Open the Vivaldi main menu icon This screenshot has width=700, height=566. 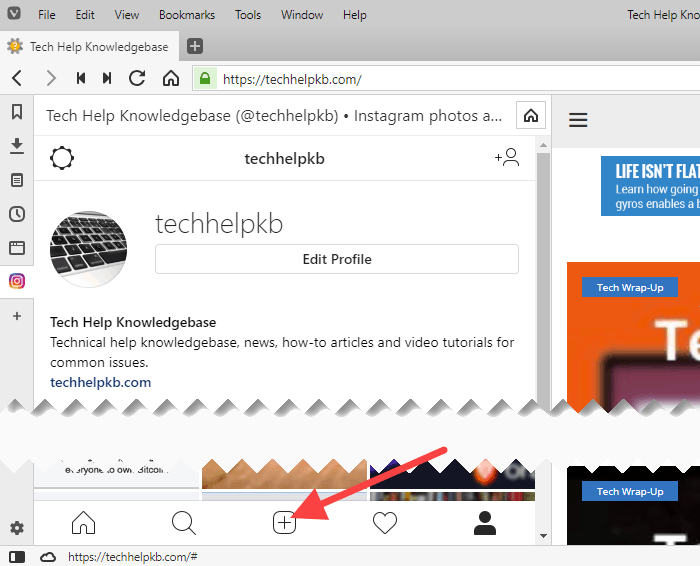pyautogui.click(x=14, y=13)
